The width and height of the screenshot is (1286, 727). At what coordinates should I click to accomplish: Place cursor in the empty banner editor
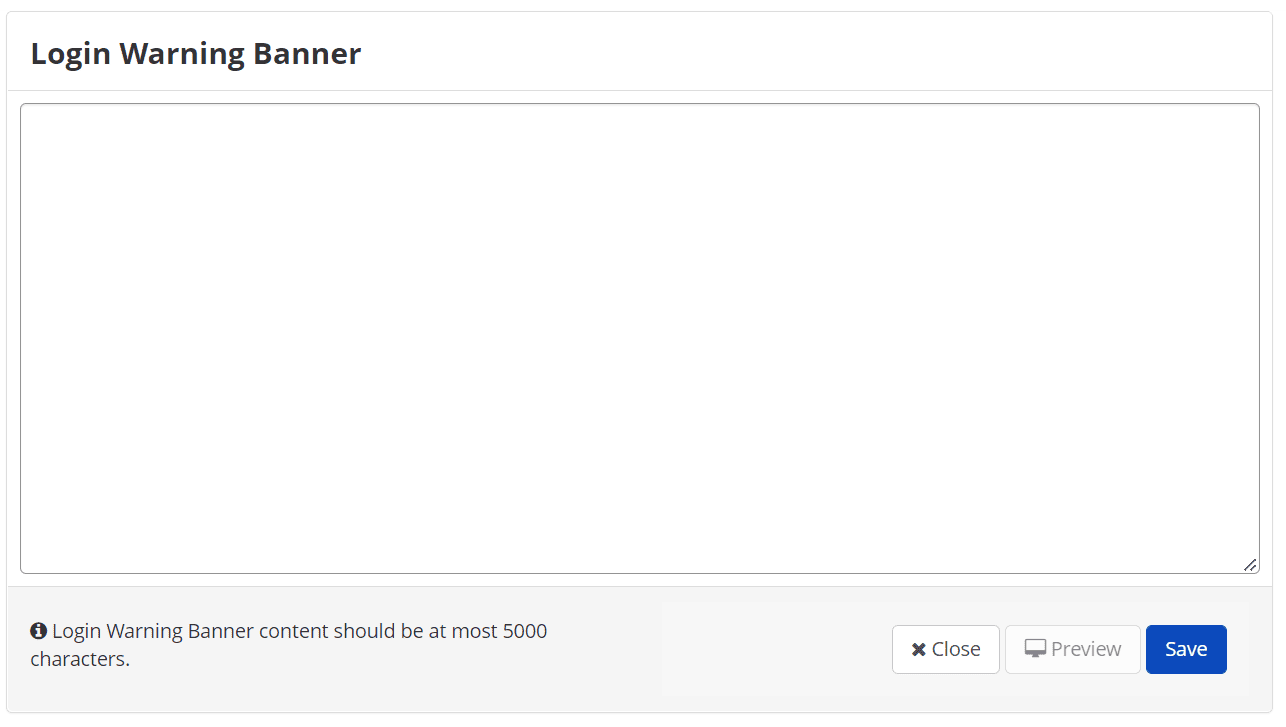(640, 338)
